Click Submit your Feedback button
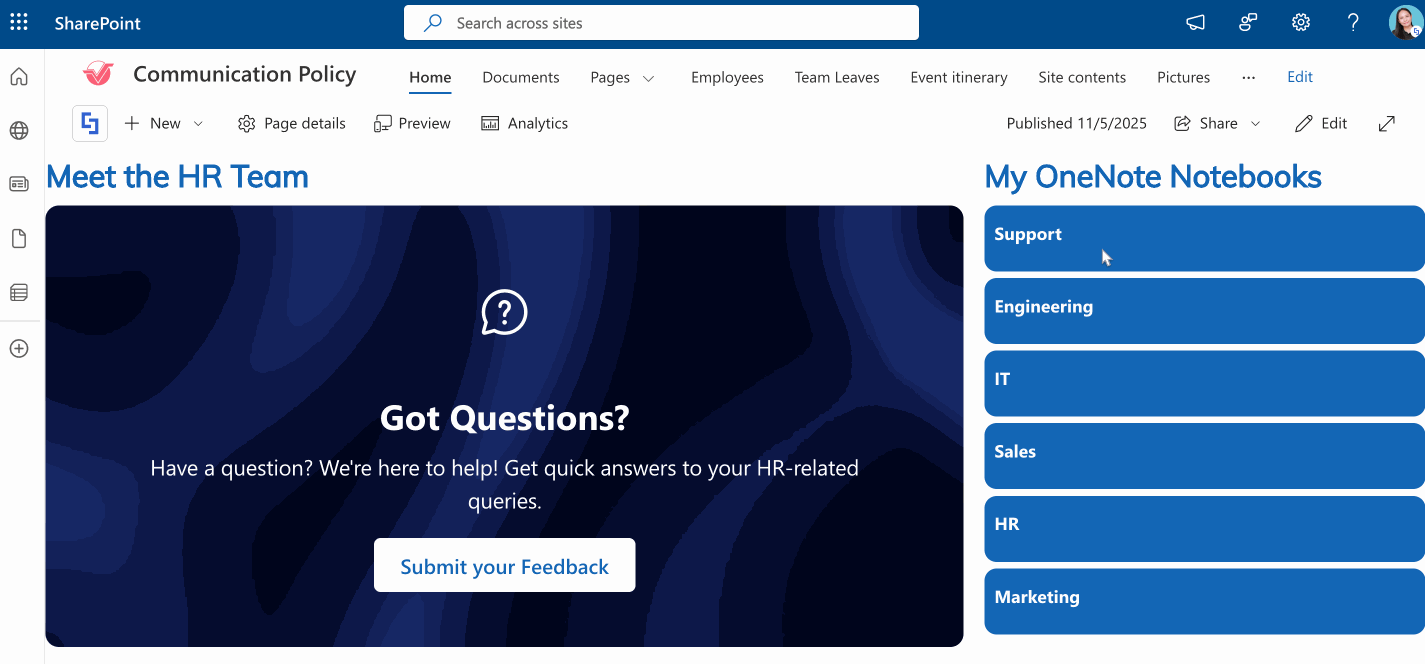The height and width of the screenshot is (664, 1425). pyautogui.click(x=504, y=566)
